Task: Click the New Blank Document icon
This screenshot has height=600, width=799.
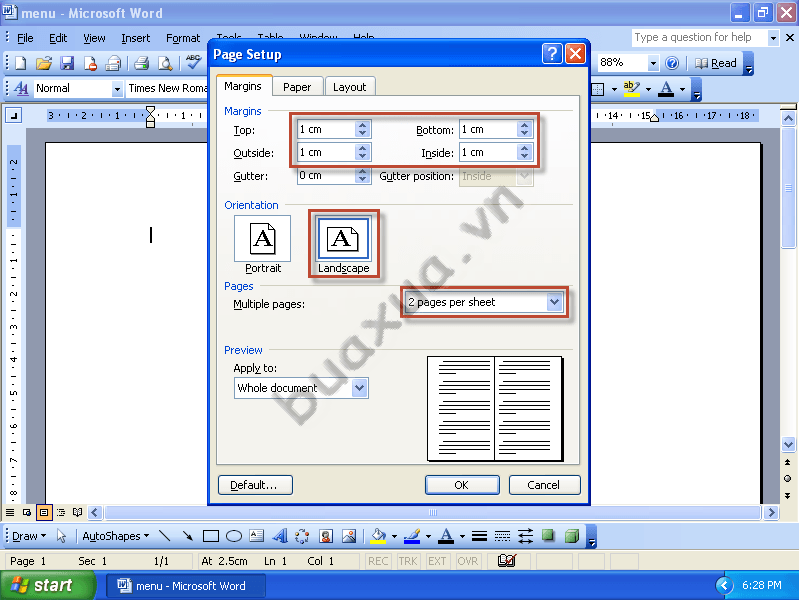Action: pos(20,63)
